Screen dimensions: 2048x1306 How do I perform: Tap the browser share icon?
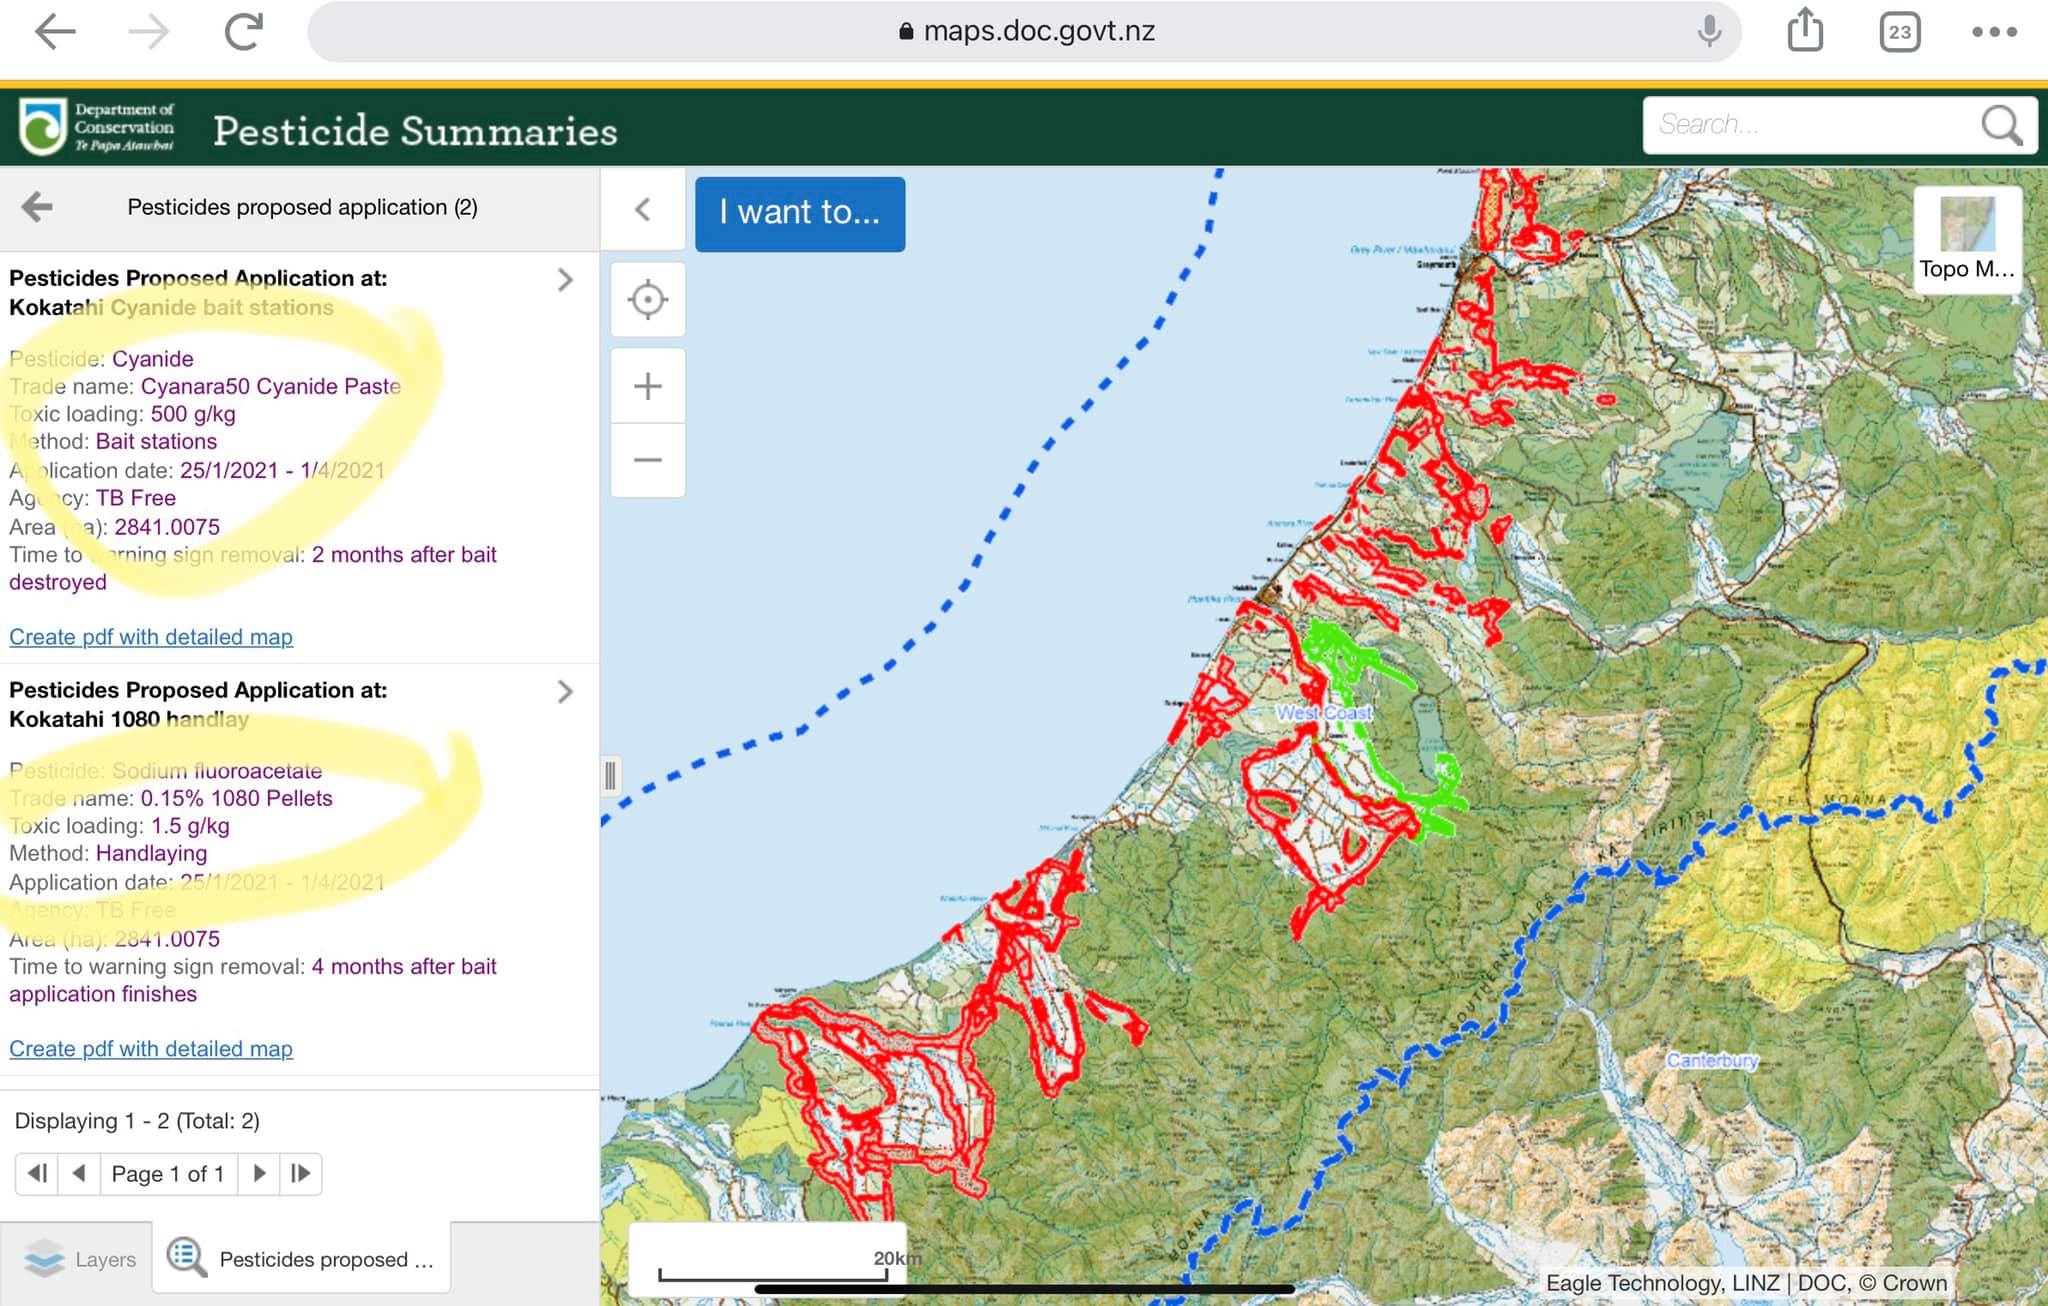click(1805, 30)
